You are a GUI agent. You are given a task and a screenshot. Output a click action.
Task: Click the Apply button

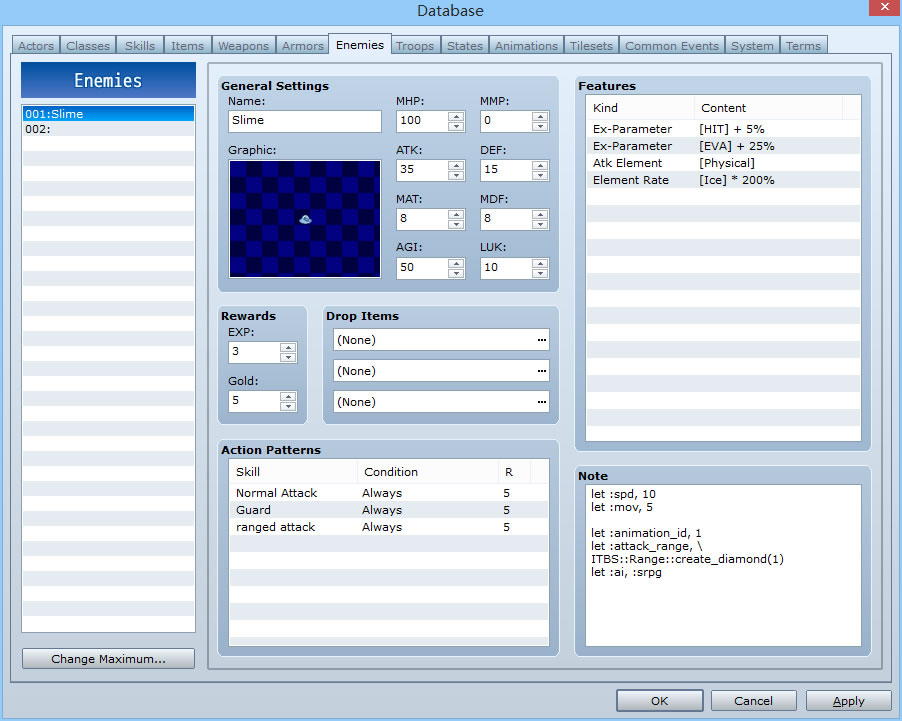(x=849, y=700)
